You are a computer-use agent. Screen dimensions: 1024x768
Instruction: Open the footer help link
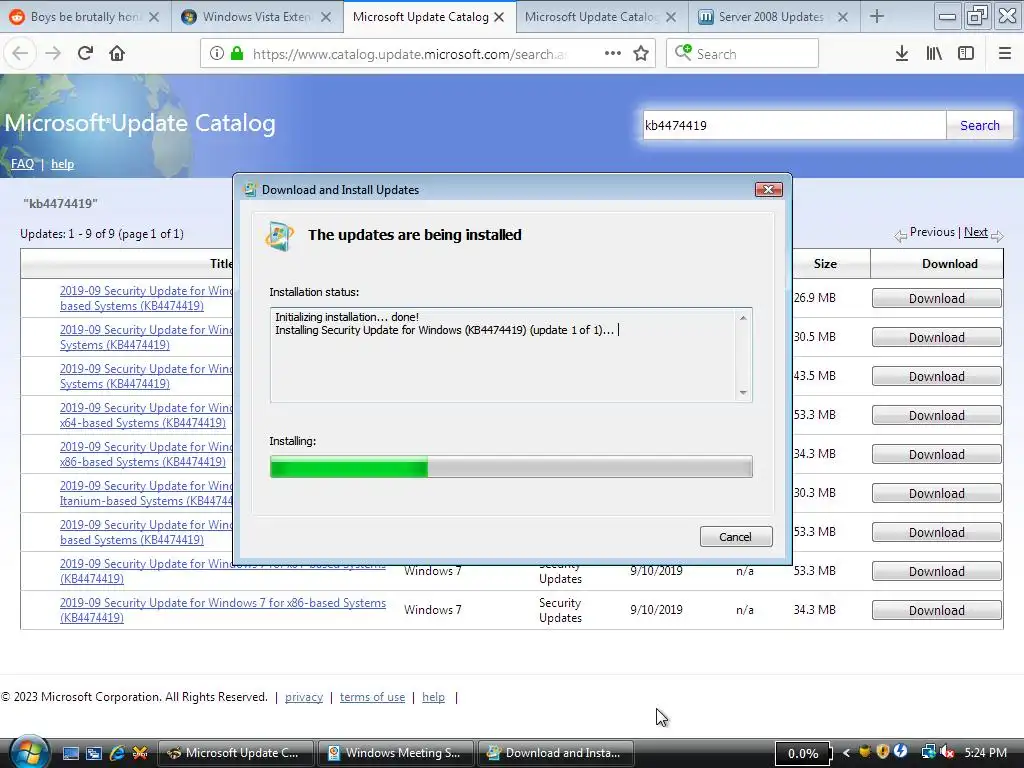point(433,697)
